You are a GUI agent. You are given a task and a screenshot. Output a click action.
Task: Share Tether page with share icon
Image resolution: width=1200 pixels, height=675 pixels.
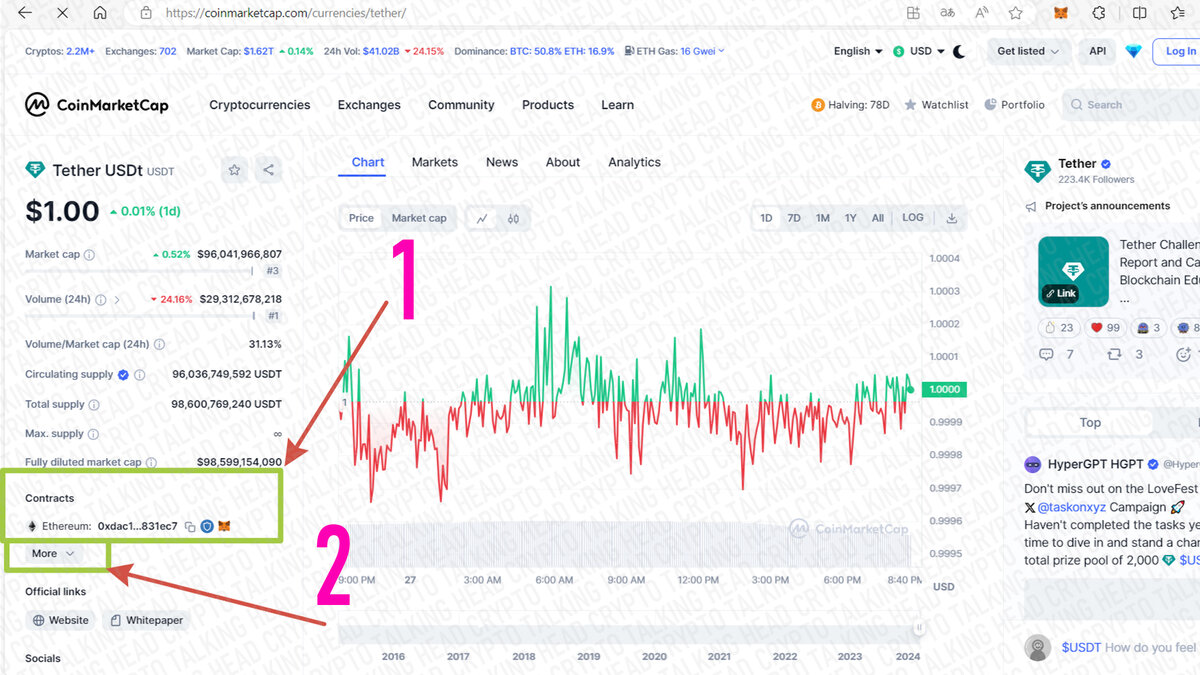tap(268, 170)
